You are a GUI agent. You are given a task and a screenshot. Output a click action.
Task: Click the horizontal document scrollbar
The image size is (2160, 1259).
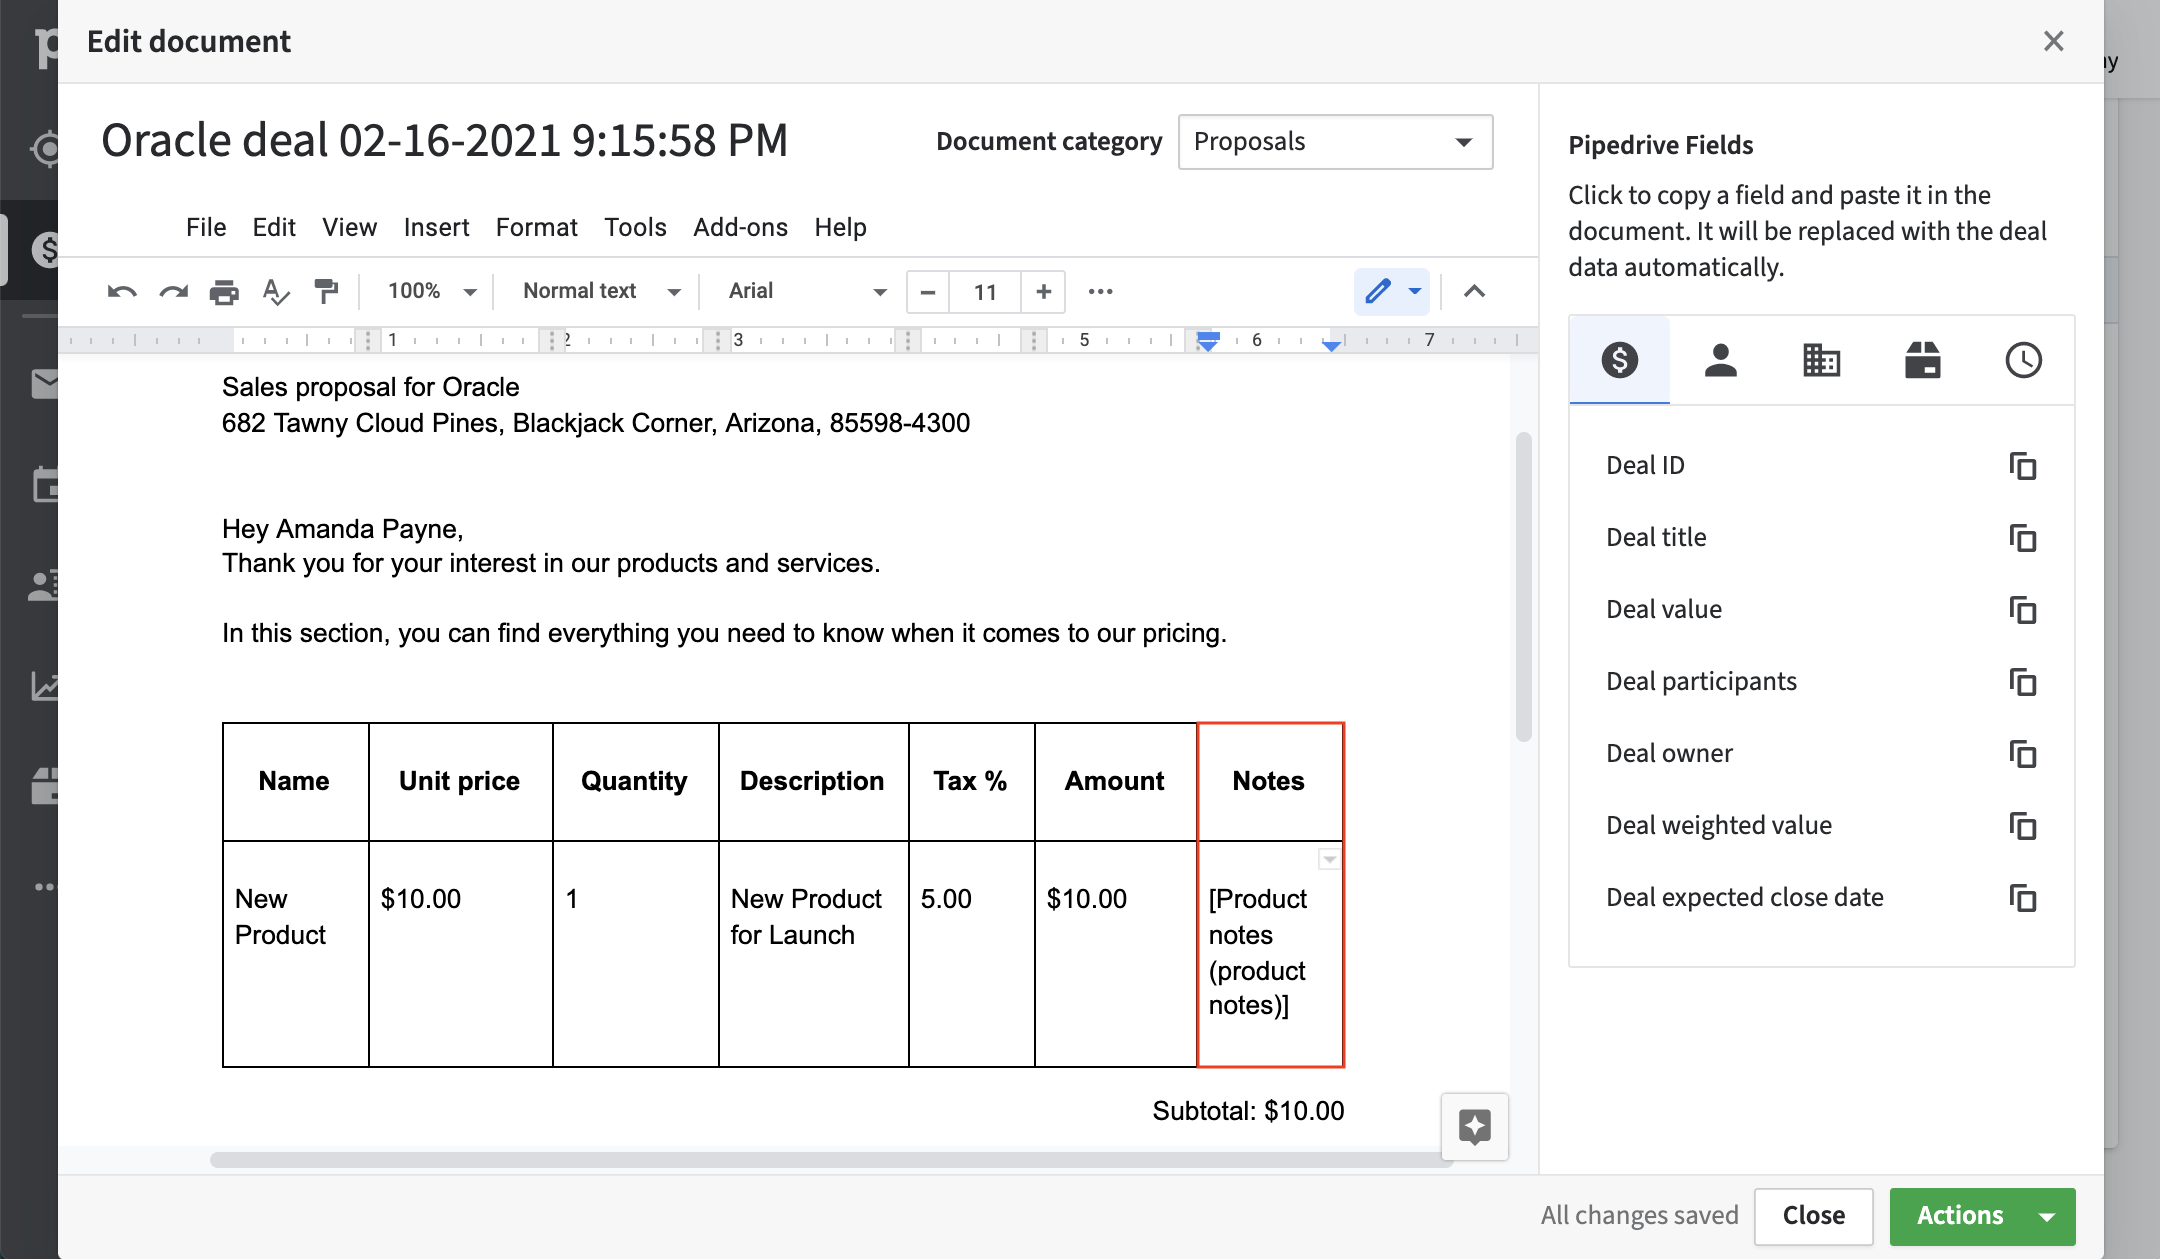[831, 1160]
